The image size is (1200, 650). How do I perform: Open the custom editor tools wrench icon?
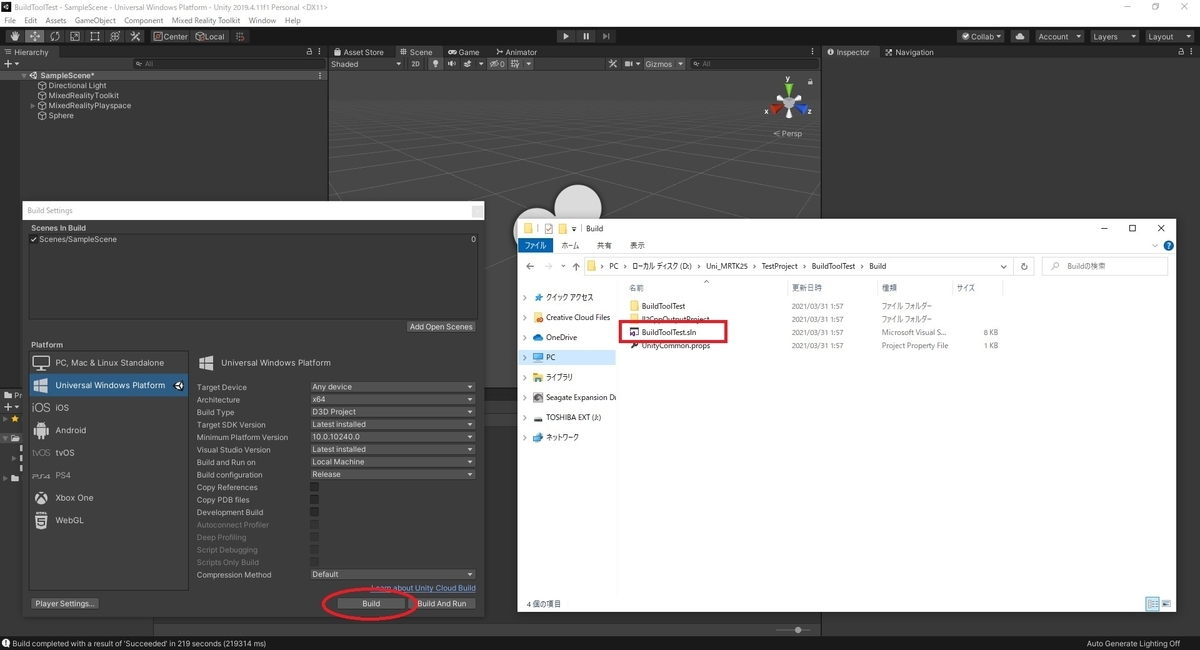pyautogui.click(x=134, y=36)
